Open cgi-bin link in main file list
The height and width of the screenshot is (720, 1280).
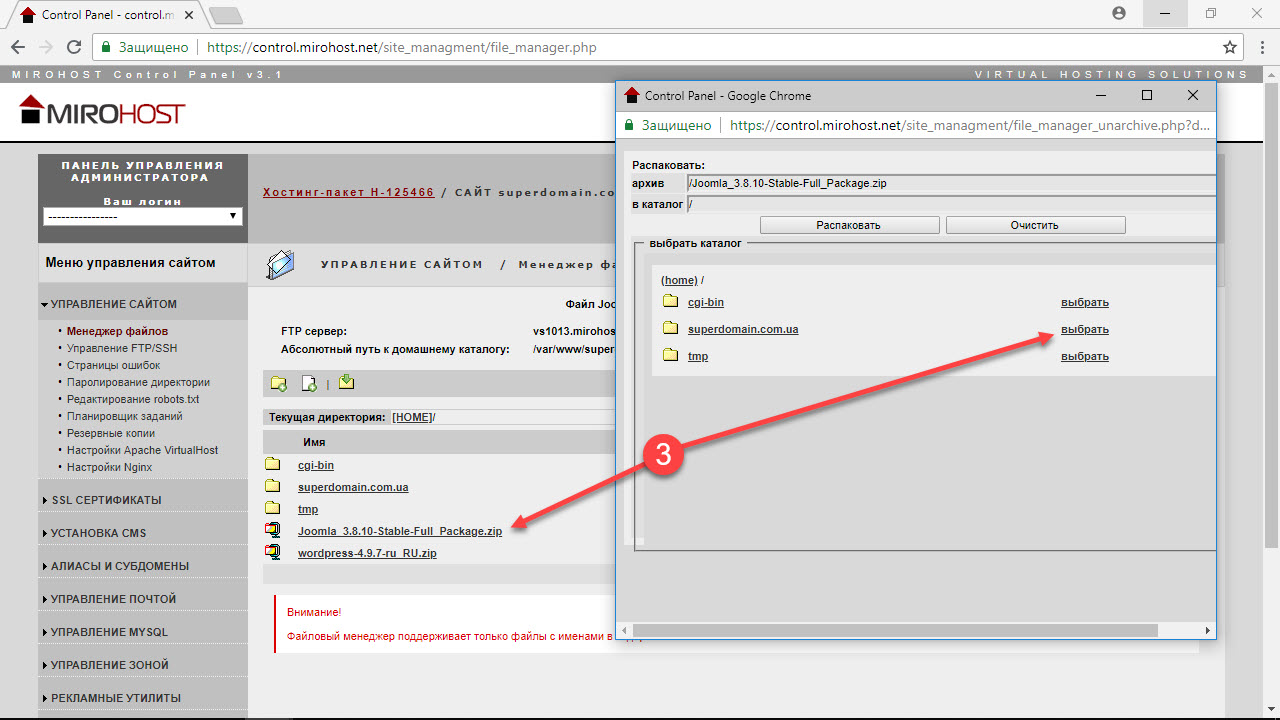click(x=316, y=465)
